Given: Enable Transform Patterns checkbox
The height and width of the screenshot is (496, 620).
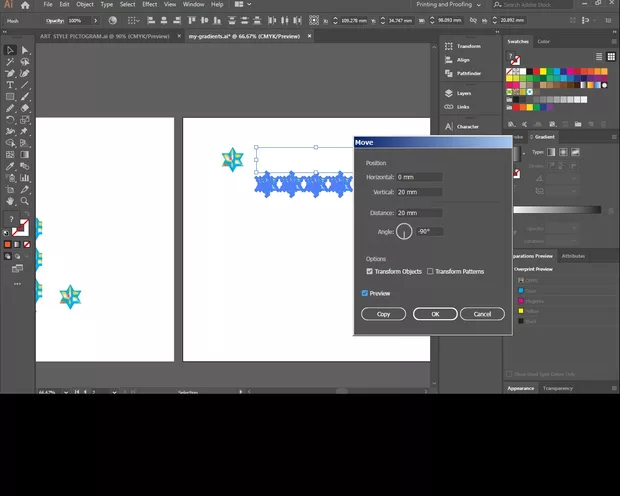Looking at the screenshot, I should pyautogui.click(x=430, y=271).
